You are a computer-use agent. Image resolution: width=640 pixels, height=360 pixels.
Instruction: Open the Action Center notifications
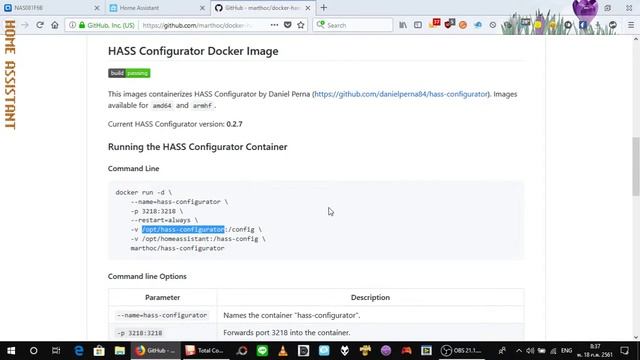click(x=624, y=351)
